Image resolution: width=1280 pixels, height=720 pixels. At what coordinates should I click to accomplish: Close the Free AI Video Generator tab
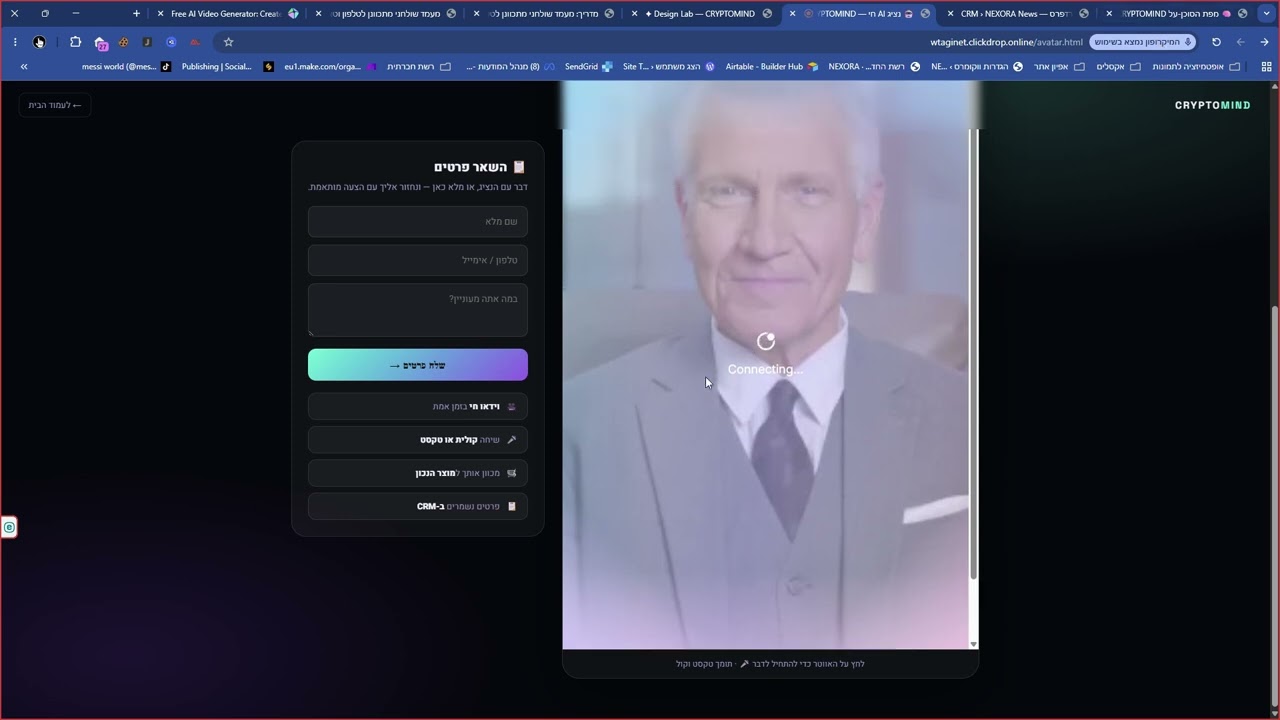pos(160,14)
